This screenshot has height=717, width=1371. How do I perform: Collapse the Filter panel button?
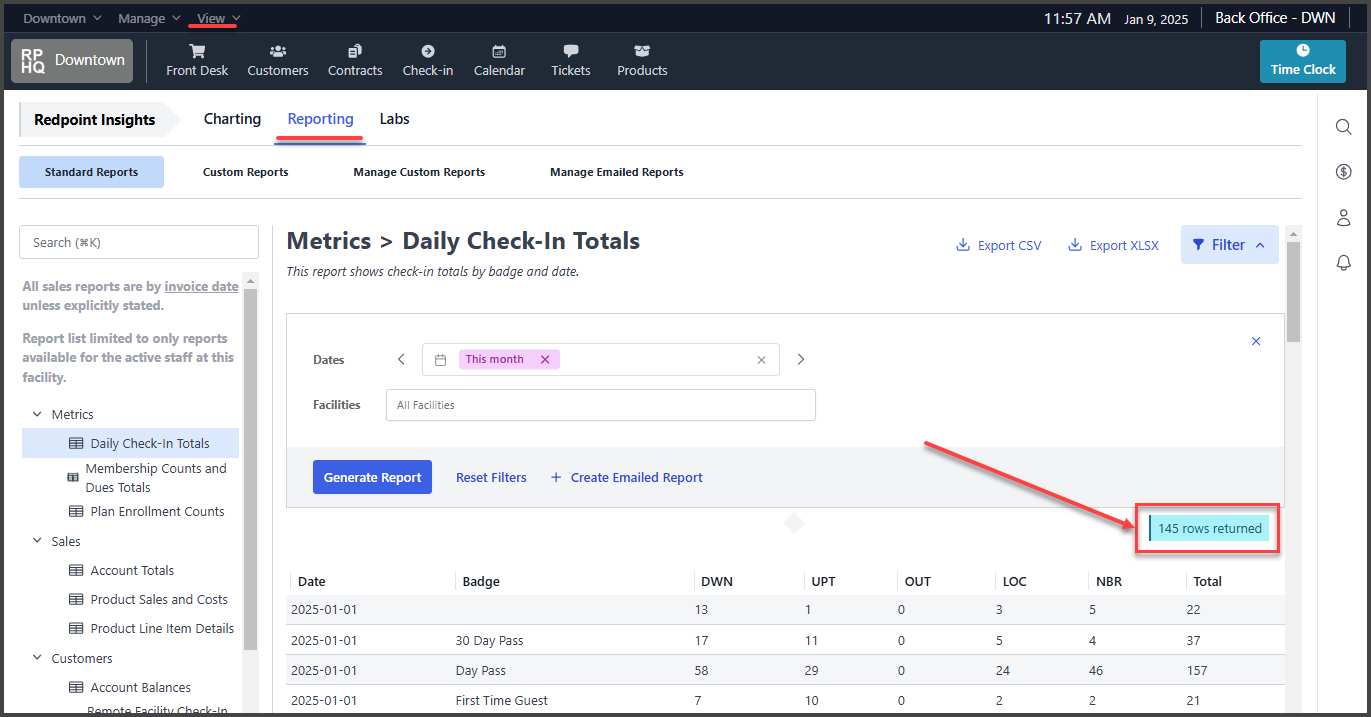[1229, 245]
